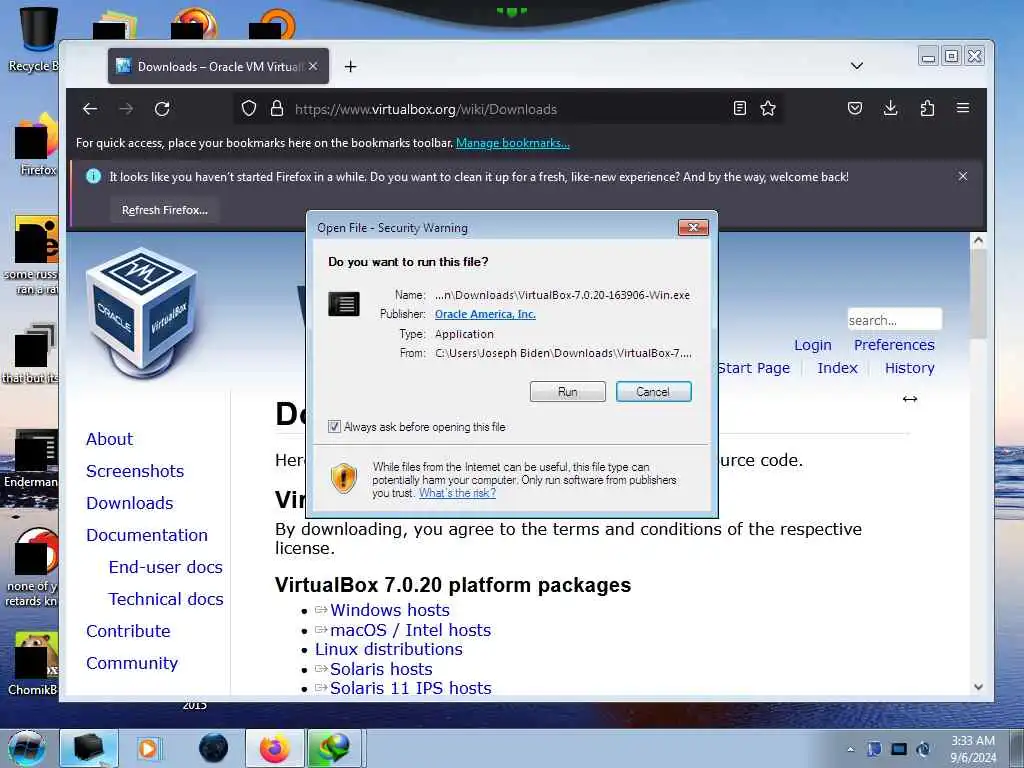1024x768 pixels.
Task: Click the VirtualBox site search box
Action: [894, 320]
